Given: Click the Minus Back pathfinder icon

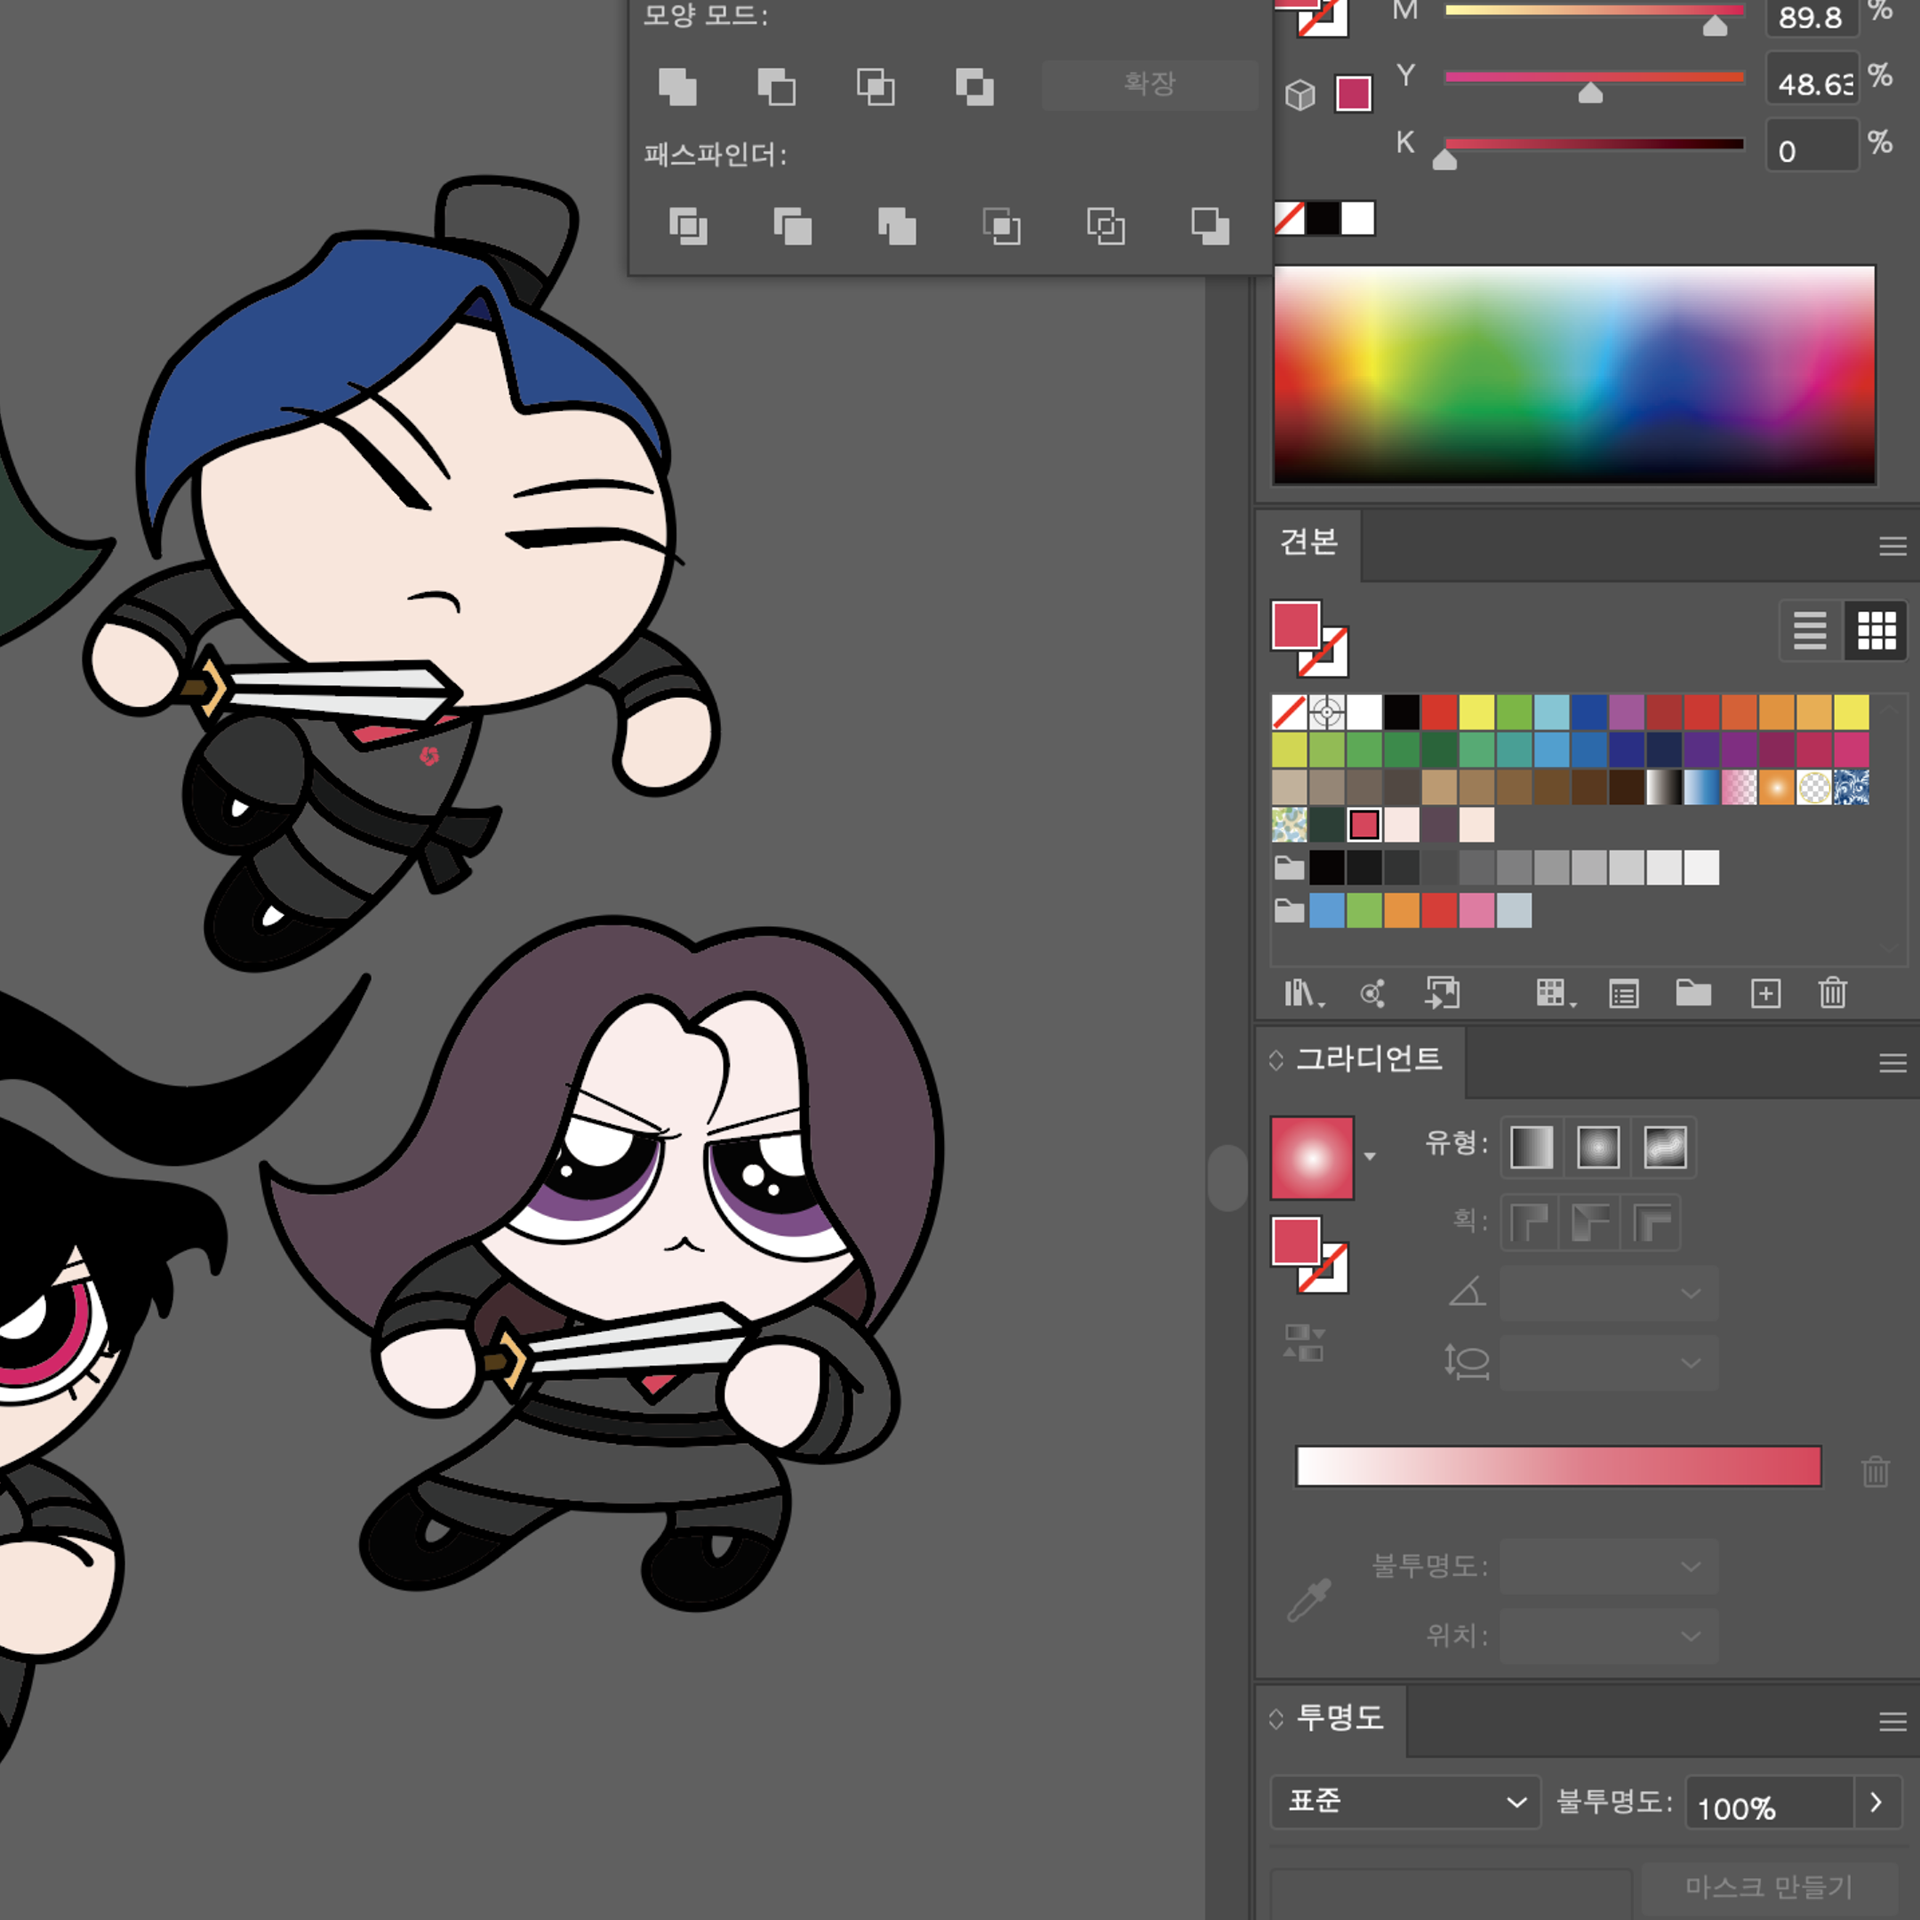Looking at the screenshot, I should [1210, 226].
